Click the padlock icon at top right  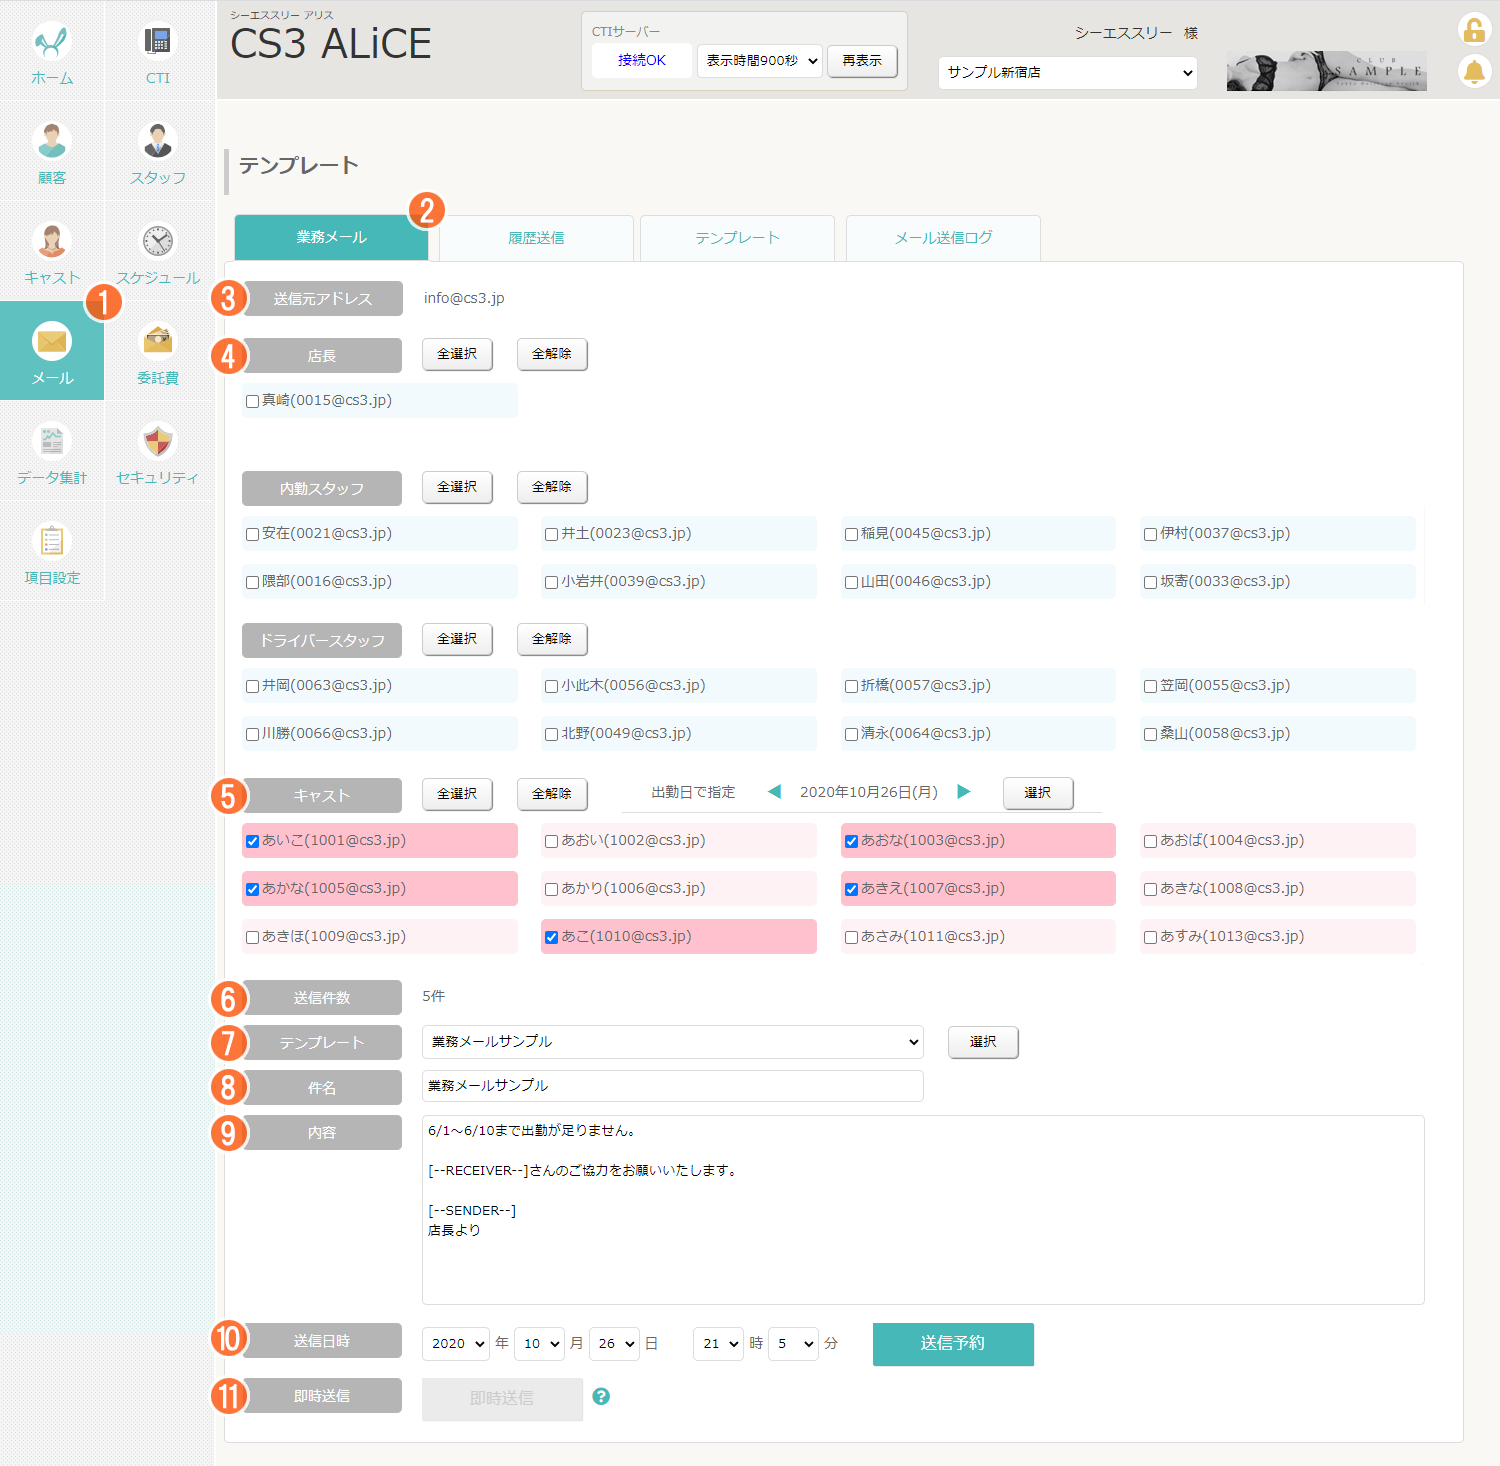(x=1474, y=30)
